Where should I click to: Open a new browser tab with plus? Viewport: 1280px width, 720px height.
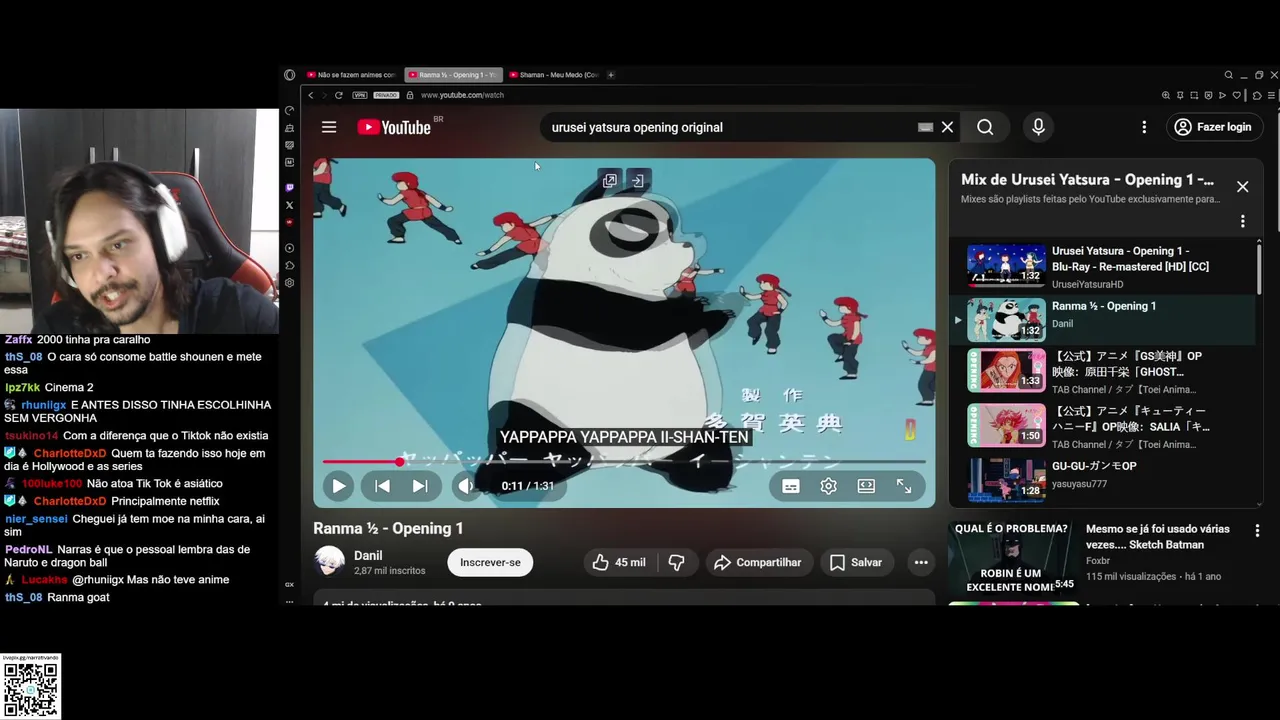[611, 75]
